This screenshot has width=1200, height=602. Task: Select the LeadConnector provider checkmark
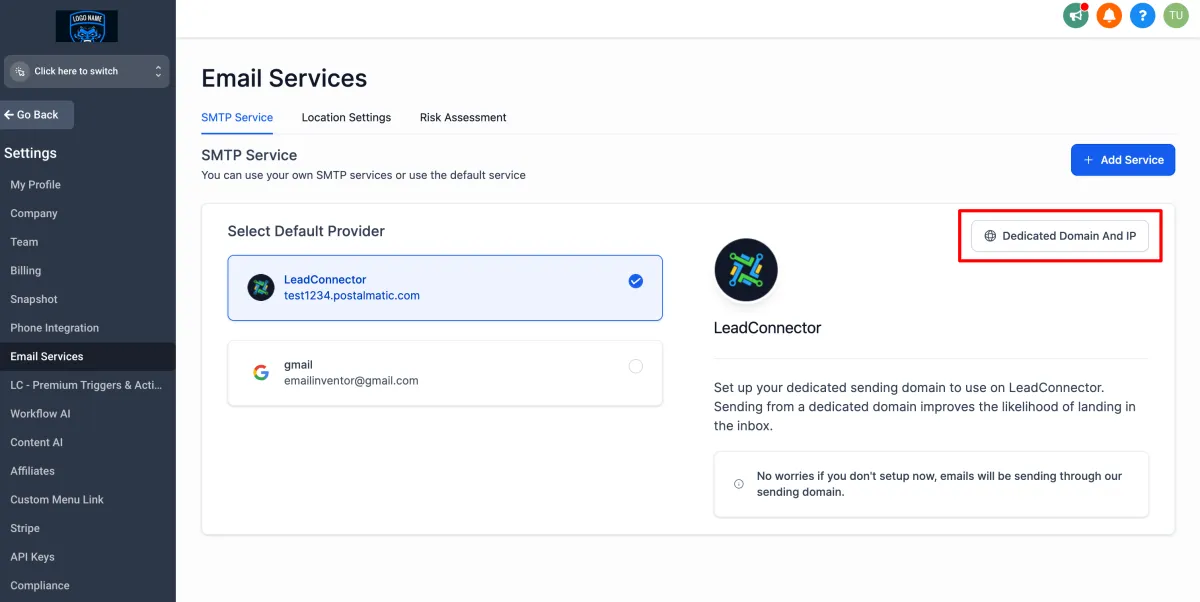click(x=636, y=281)
